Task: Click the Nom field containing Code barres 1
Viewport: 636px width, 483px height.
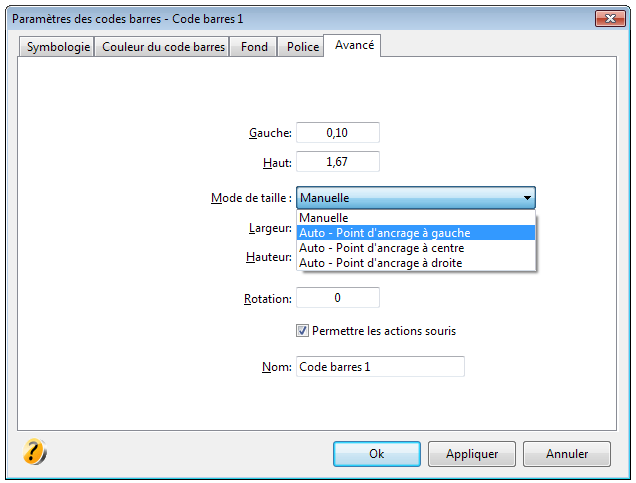Action: pos(380,367)
